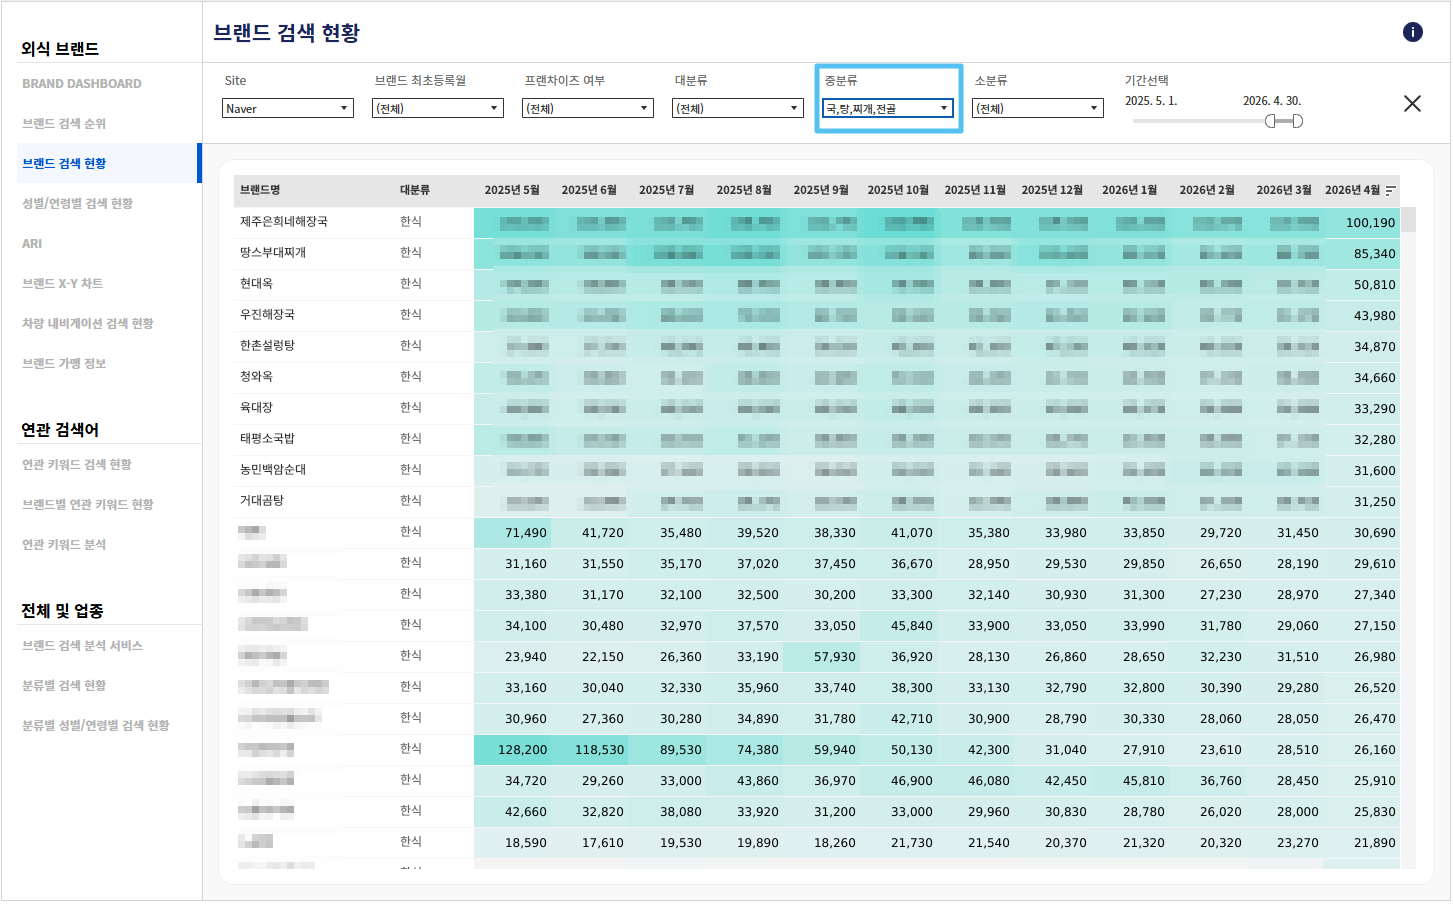Click the sort icon beside 2026년 4월

(1390, 190)
